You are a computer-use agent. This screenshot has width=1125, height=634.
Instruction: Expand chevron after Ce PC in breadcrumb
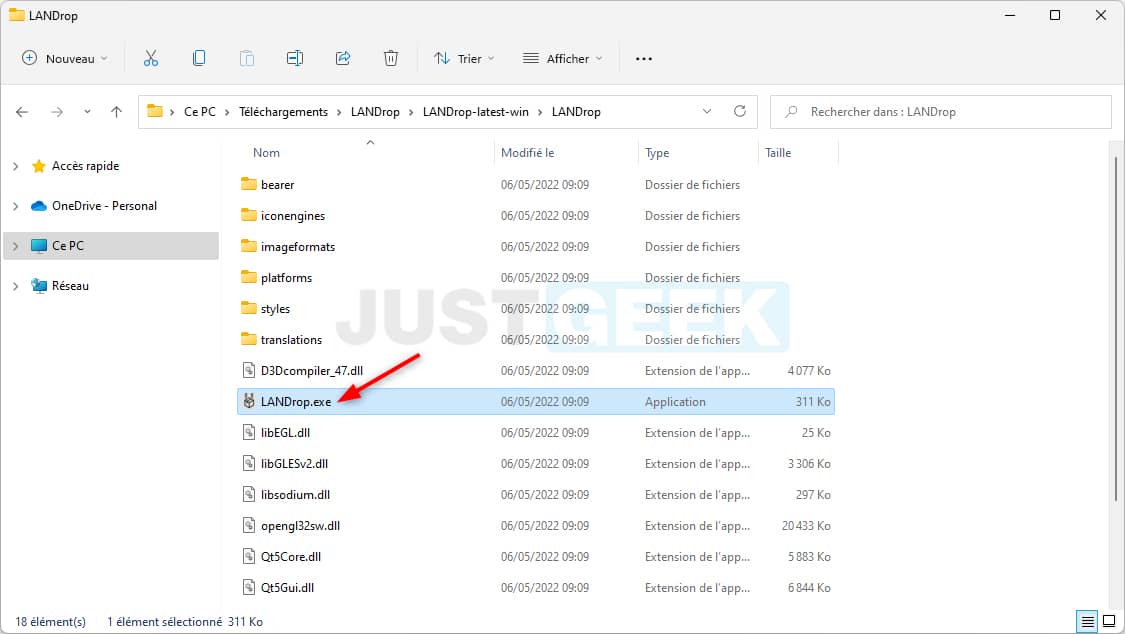click(x=227, y=112)
